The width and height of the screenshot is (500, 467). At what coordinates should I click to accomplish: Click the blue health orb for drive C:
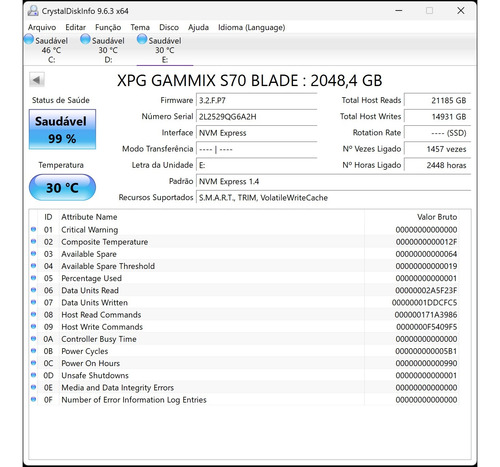(29, 39)
